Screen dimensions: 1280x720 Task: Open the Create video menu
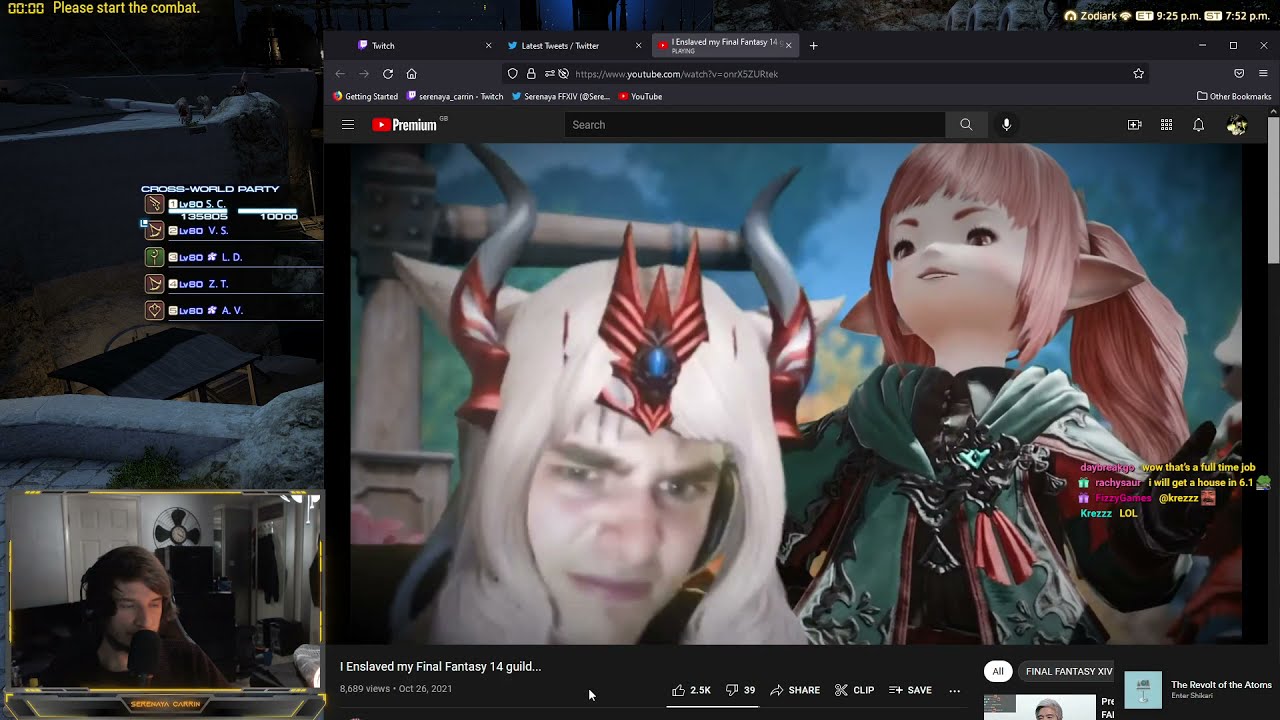click(x=1134, y=125)
